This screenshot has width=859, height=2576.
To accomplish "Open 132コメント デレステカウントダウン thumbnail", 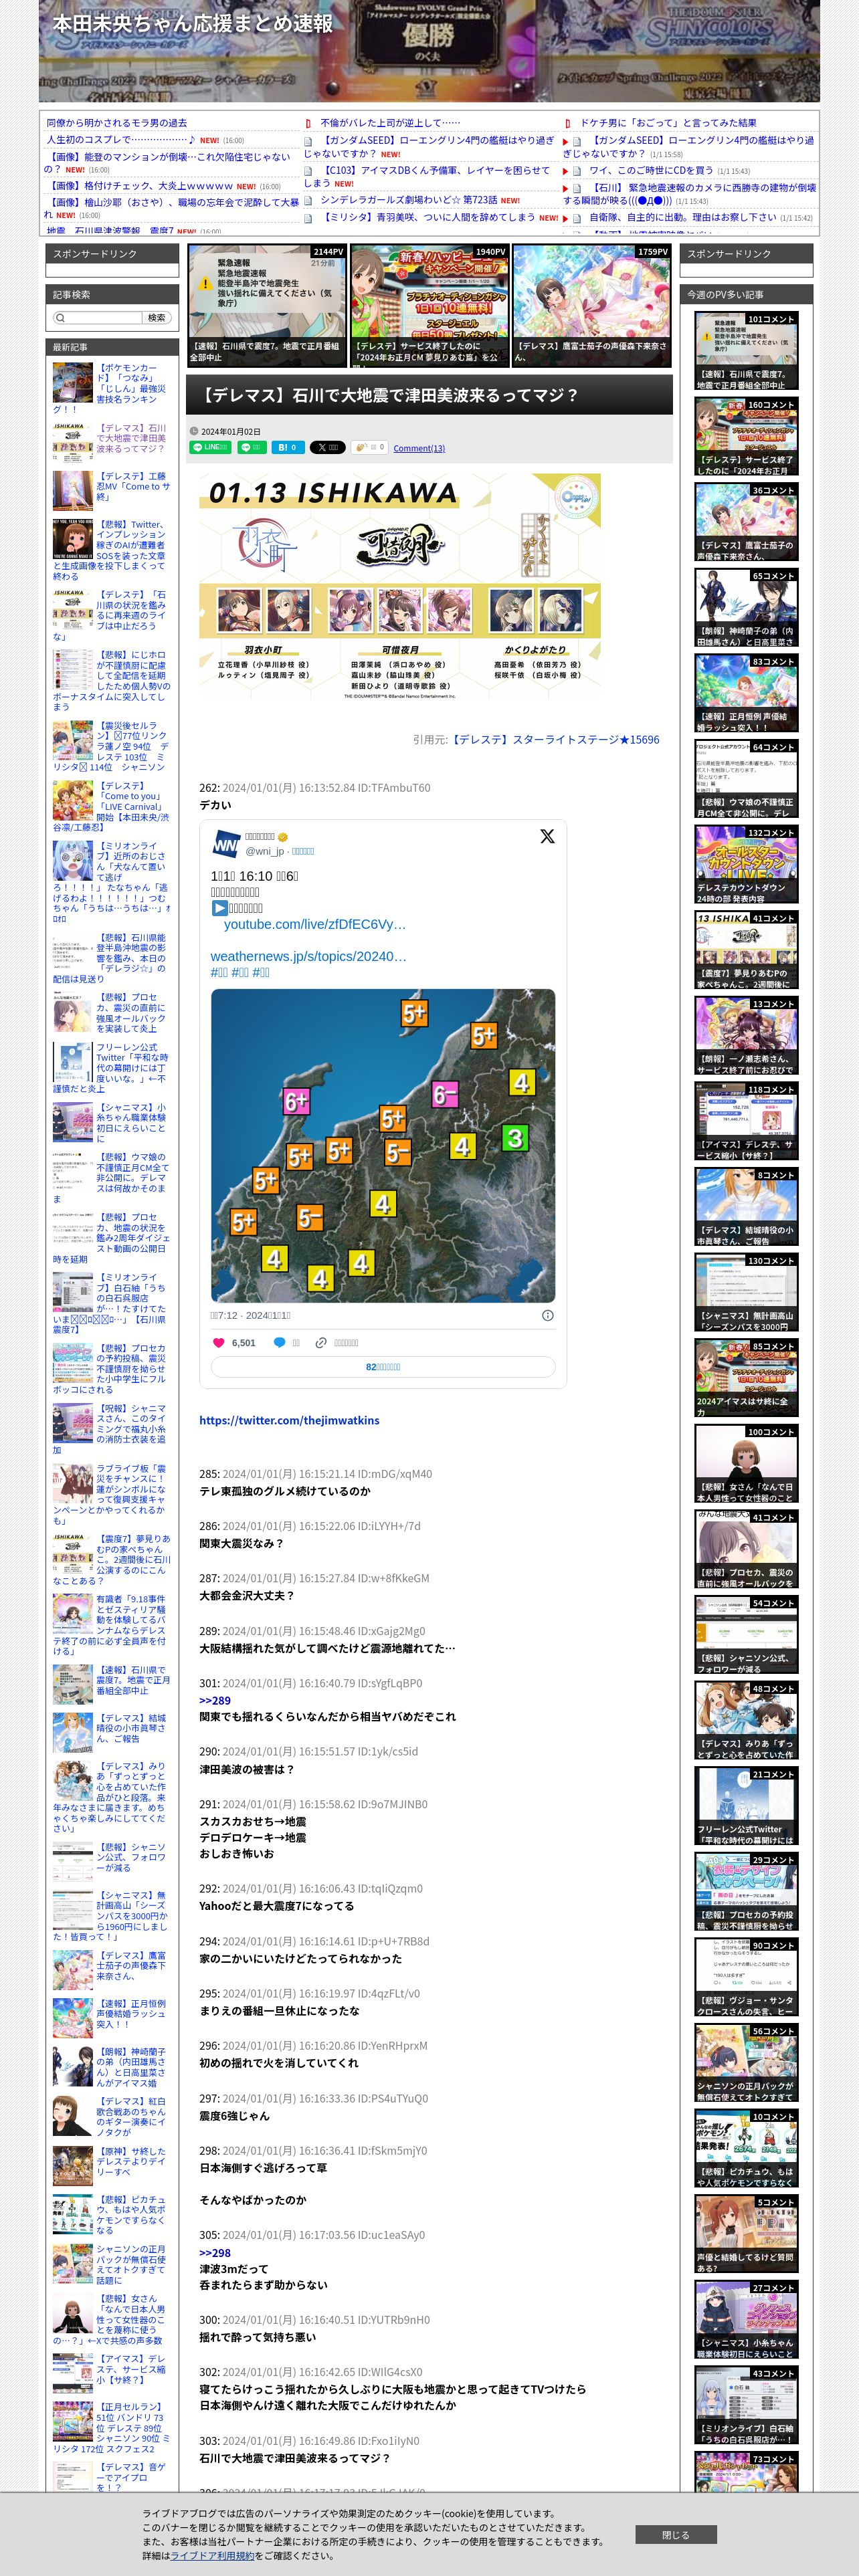I will (746, 864).
